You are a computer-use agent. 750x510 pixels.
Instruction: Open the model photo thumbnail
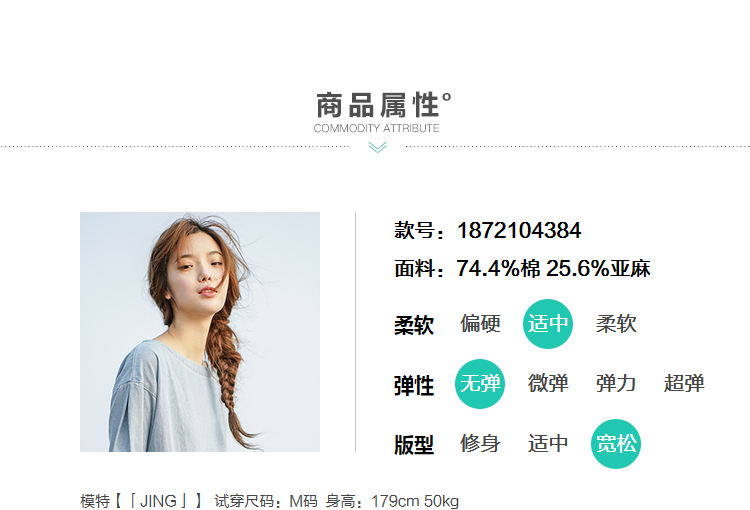(x=200, y=332)
